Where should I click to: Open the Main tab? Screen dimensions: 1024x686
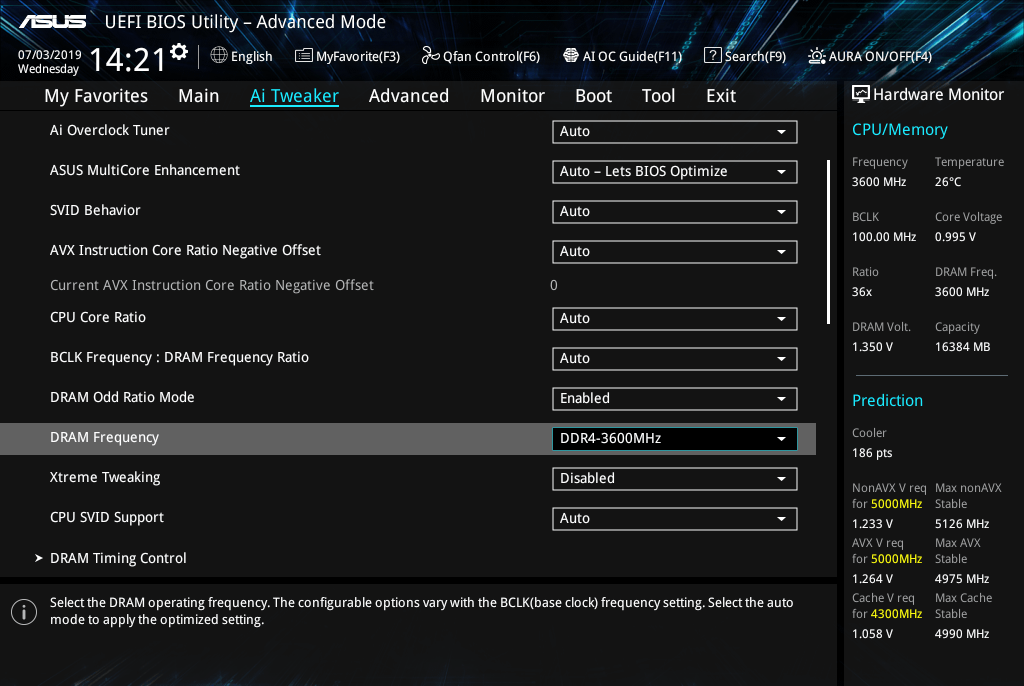click(x=199, y=96)
